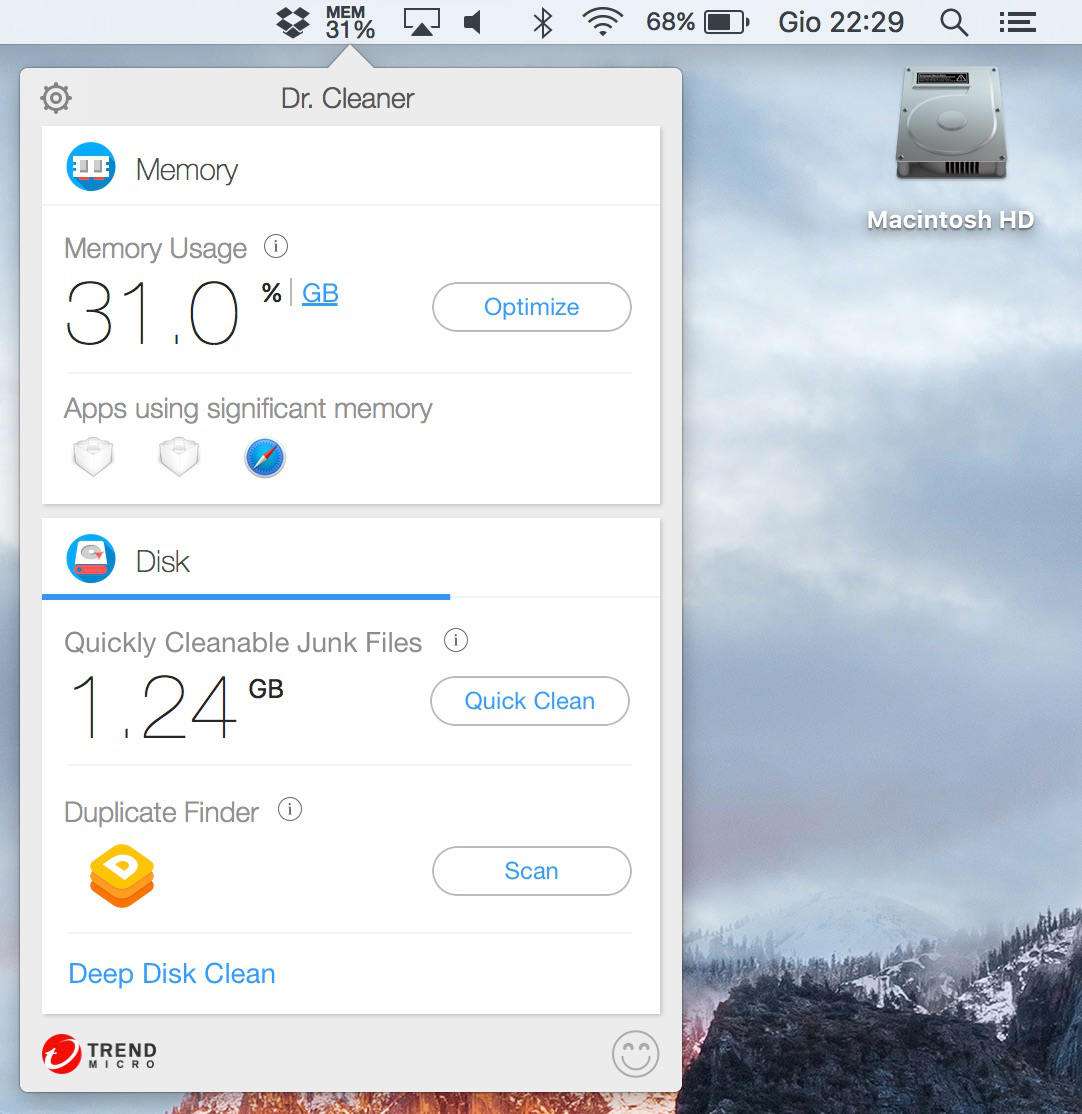Select first generic app icon using memory
Image resolution: width=1082 pixels, height=1114 pixels.
pos(93,457)
